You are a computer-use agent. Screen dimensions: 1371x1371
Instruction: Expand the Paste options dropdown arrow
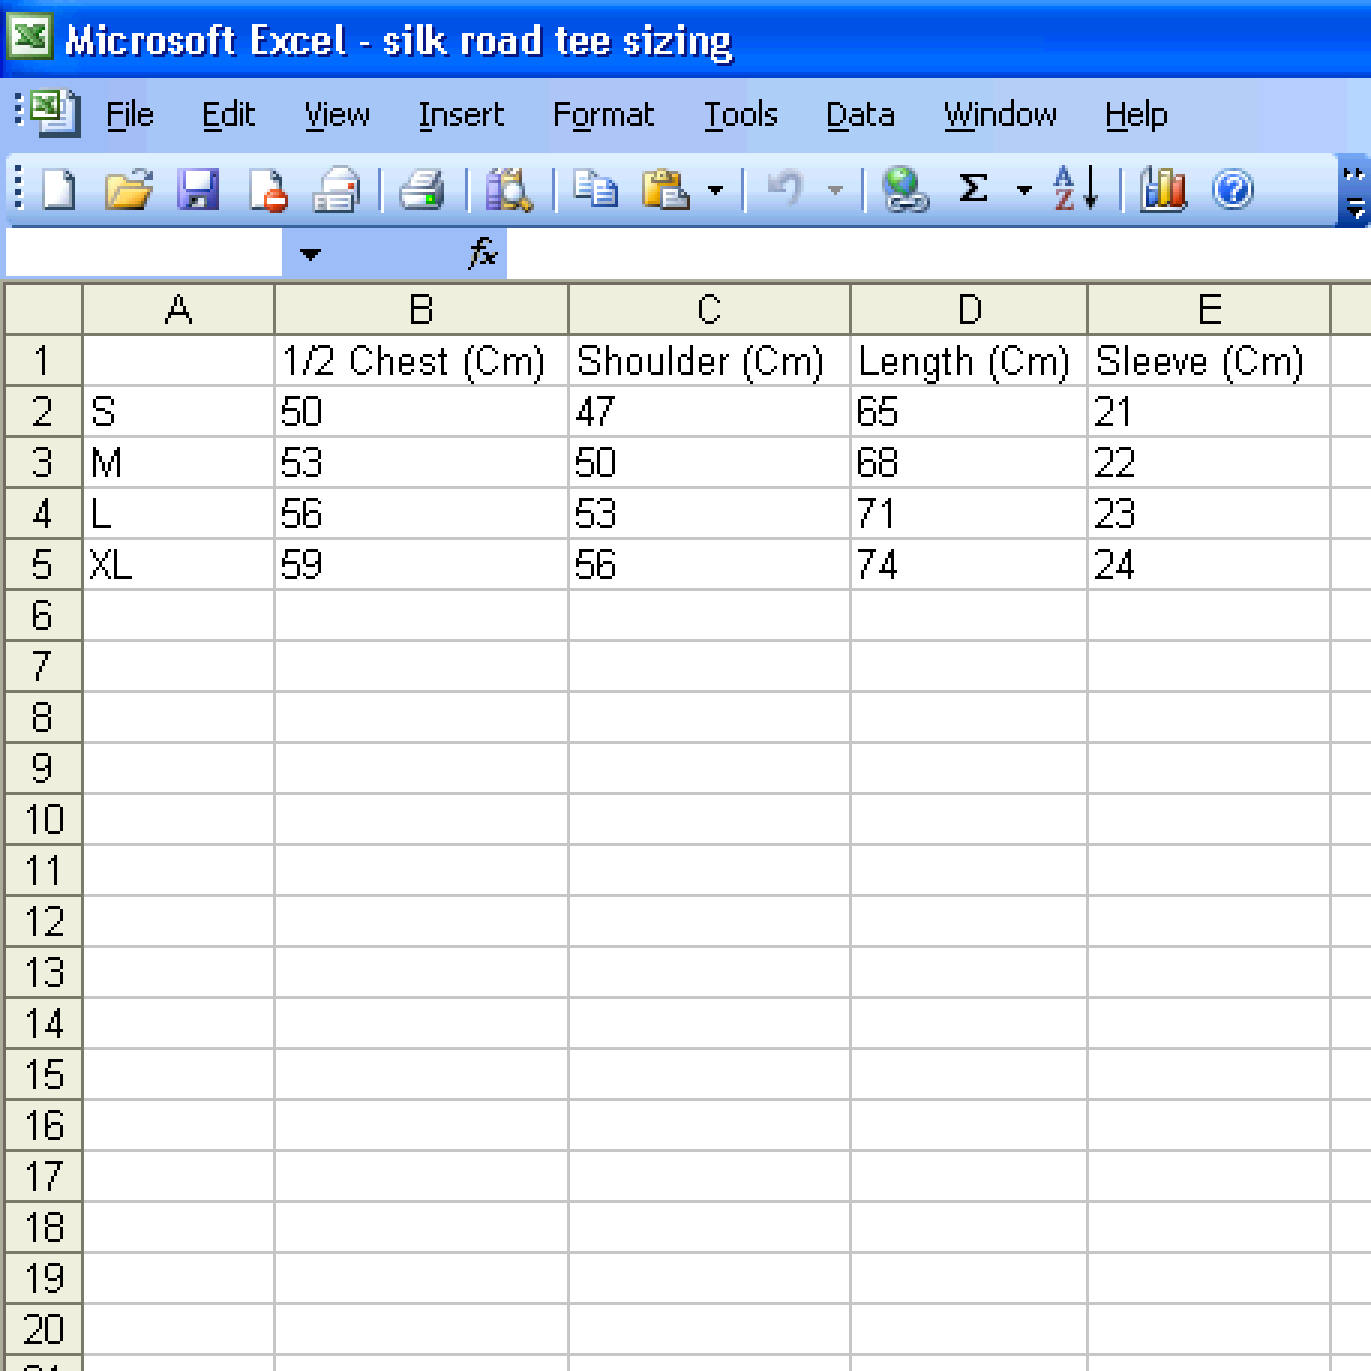[x=715, y=189]
